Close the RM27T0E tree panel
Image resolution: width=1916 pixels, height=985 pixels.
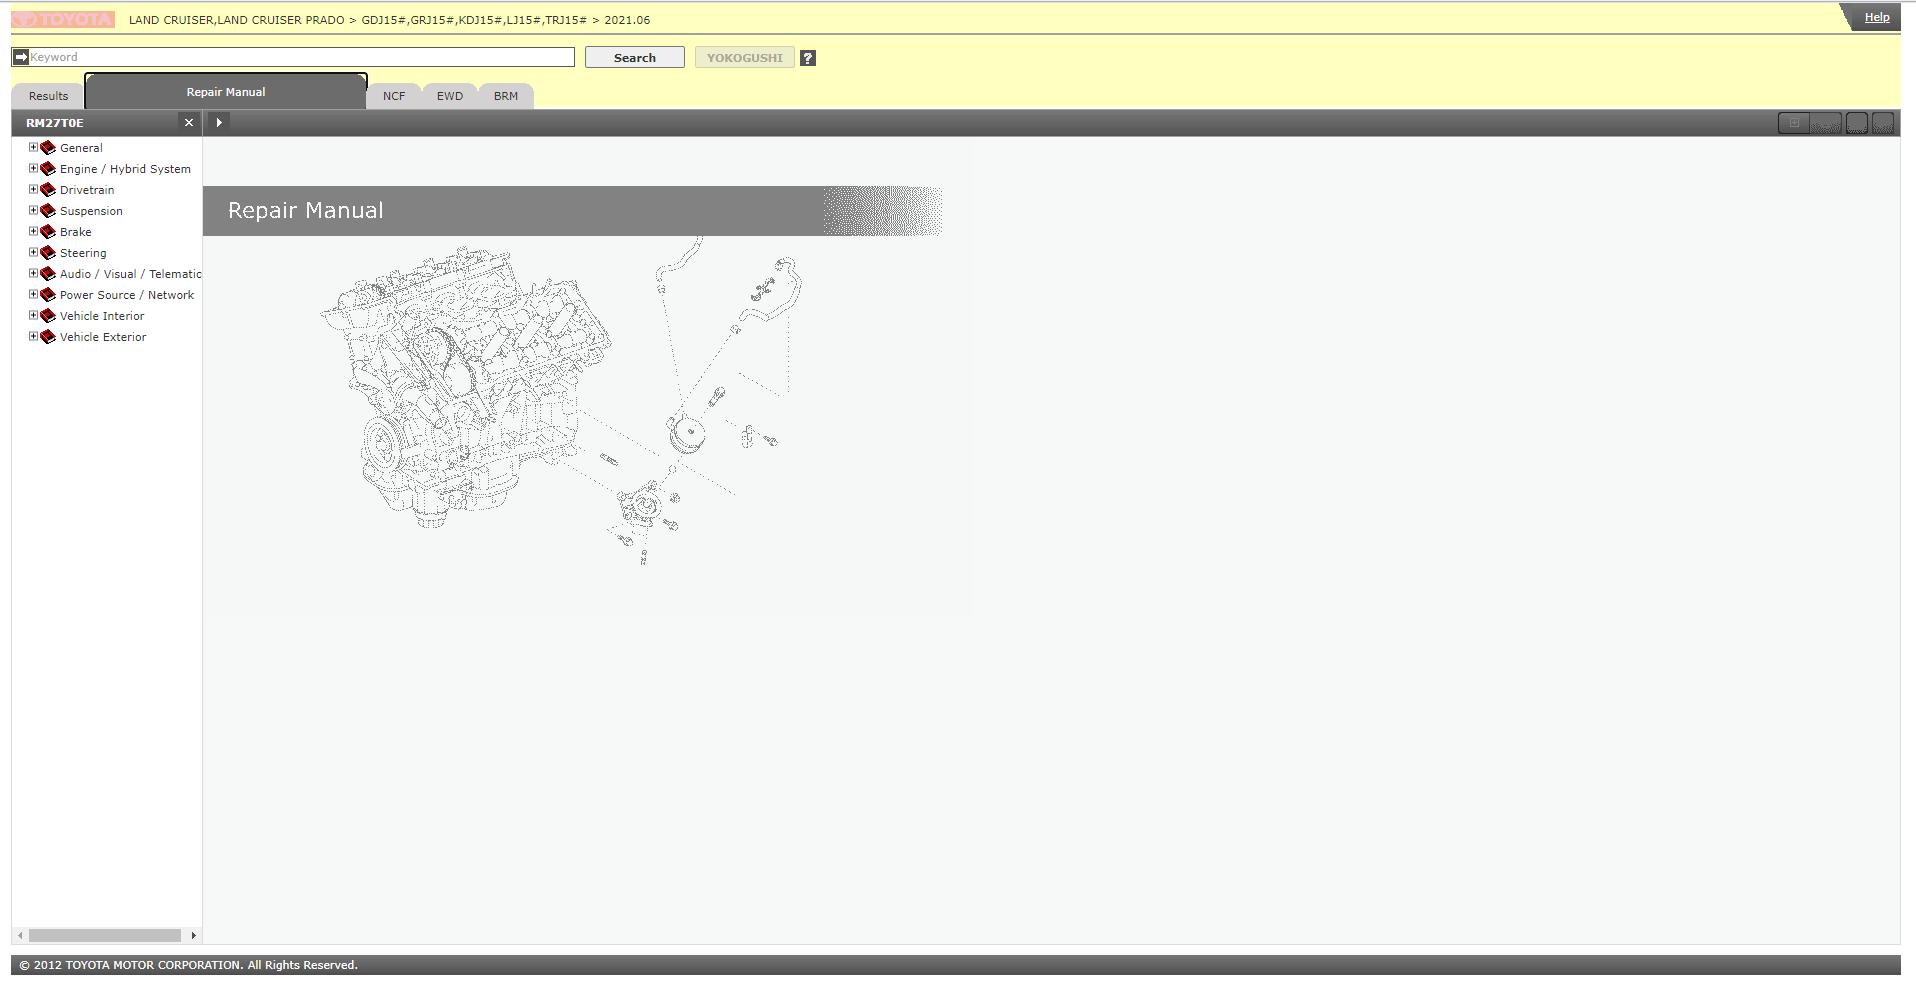(188, 123)
